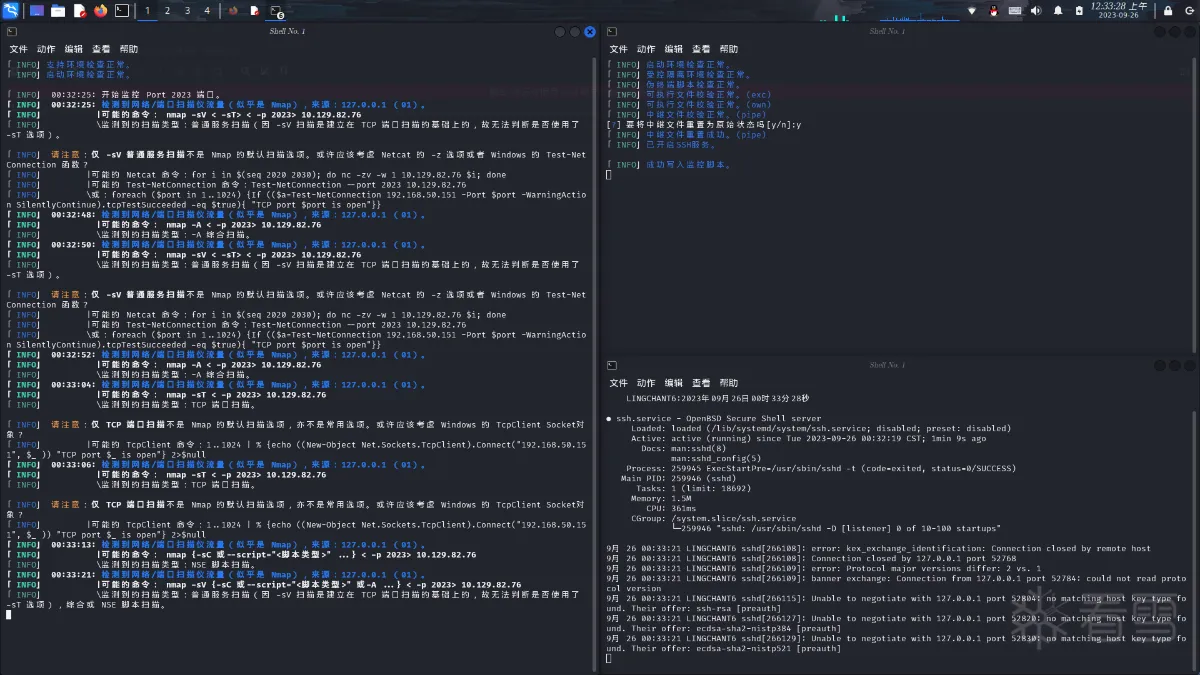This screenshot has height=675, width=1200.
Task: Open 帮助 menu in the Nmap log terminal
Action: (129, 49)
